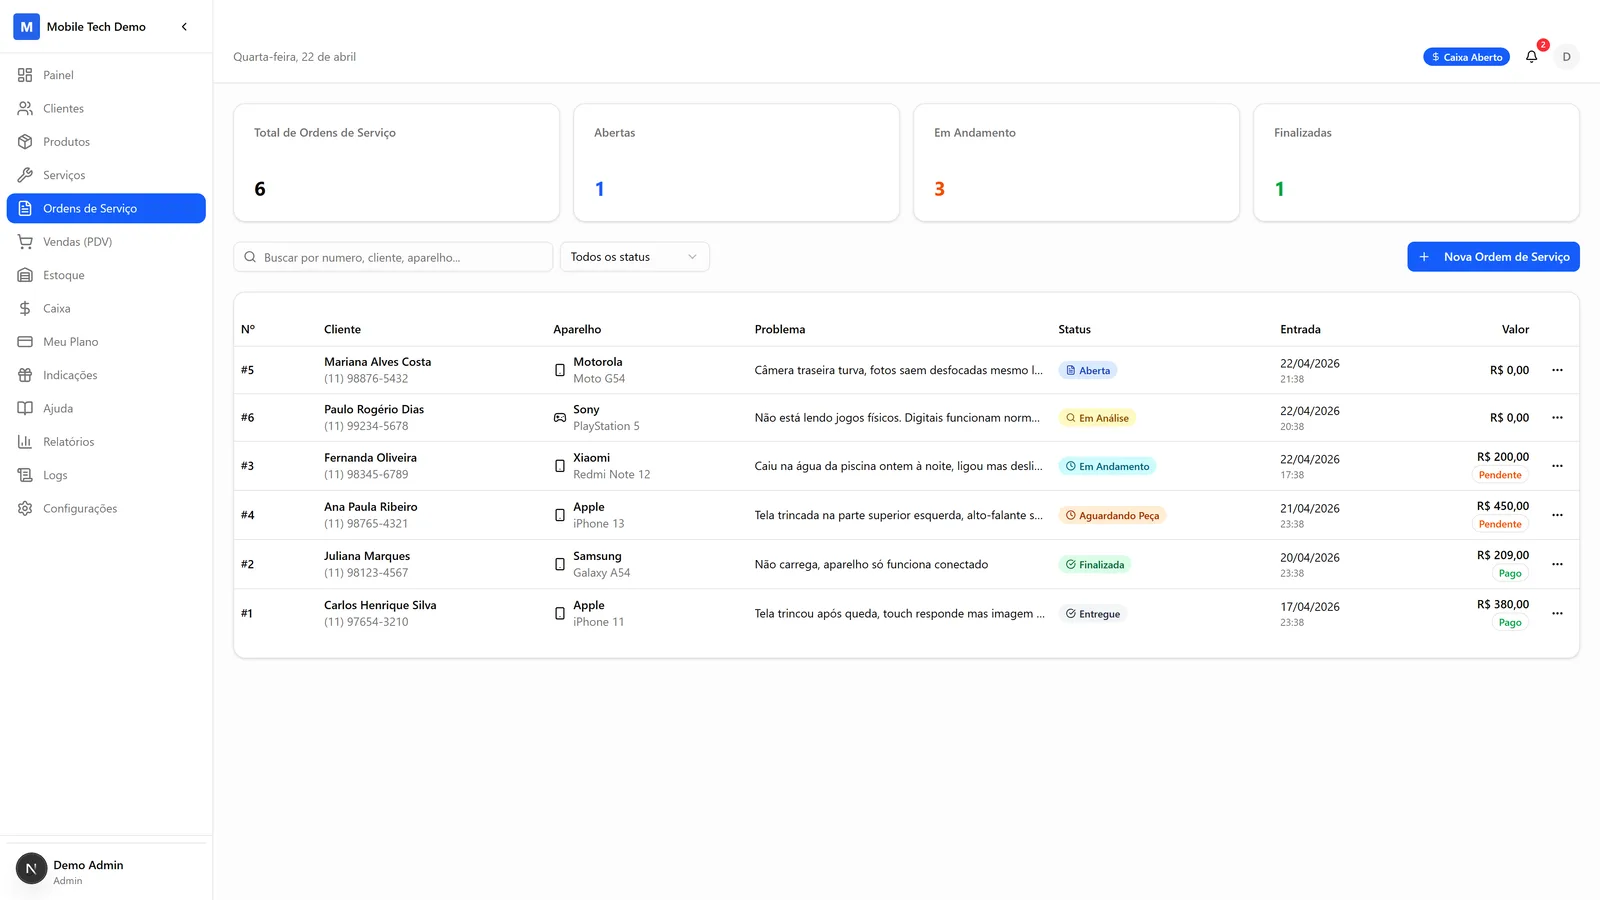Click the Em Andamento status badge in table
The width and height of the screenshot is (1600, 900).
point(1107,466)
